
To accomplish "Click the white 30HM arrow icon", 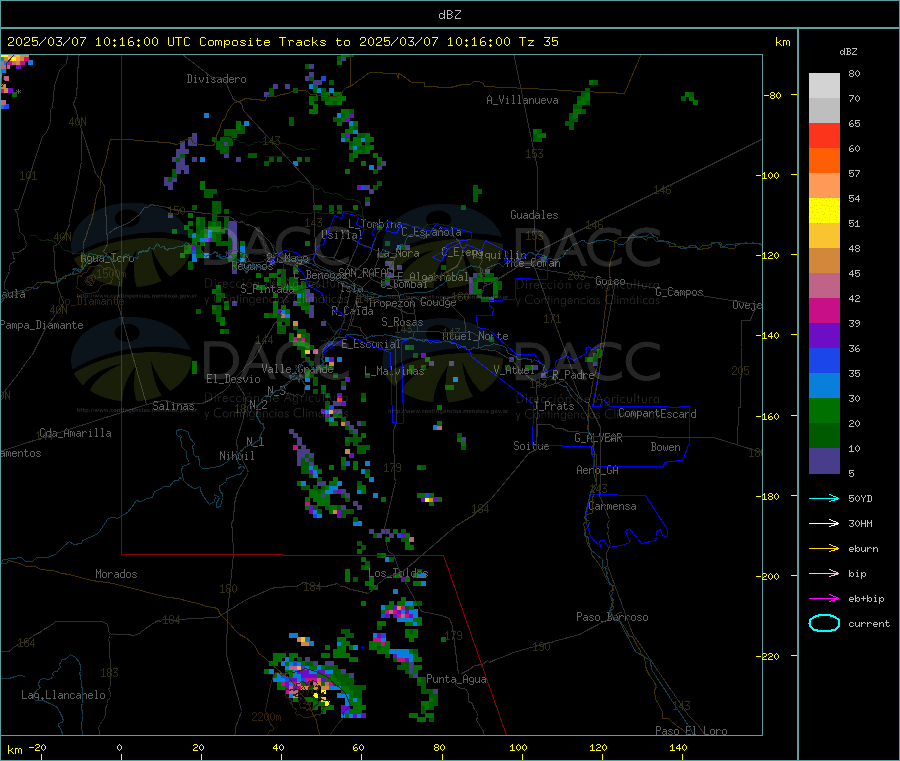I will 824,523.
